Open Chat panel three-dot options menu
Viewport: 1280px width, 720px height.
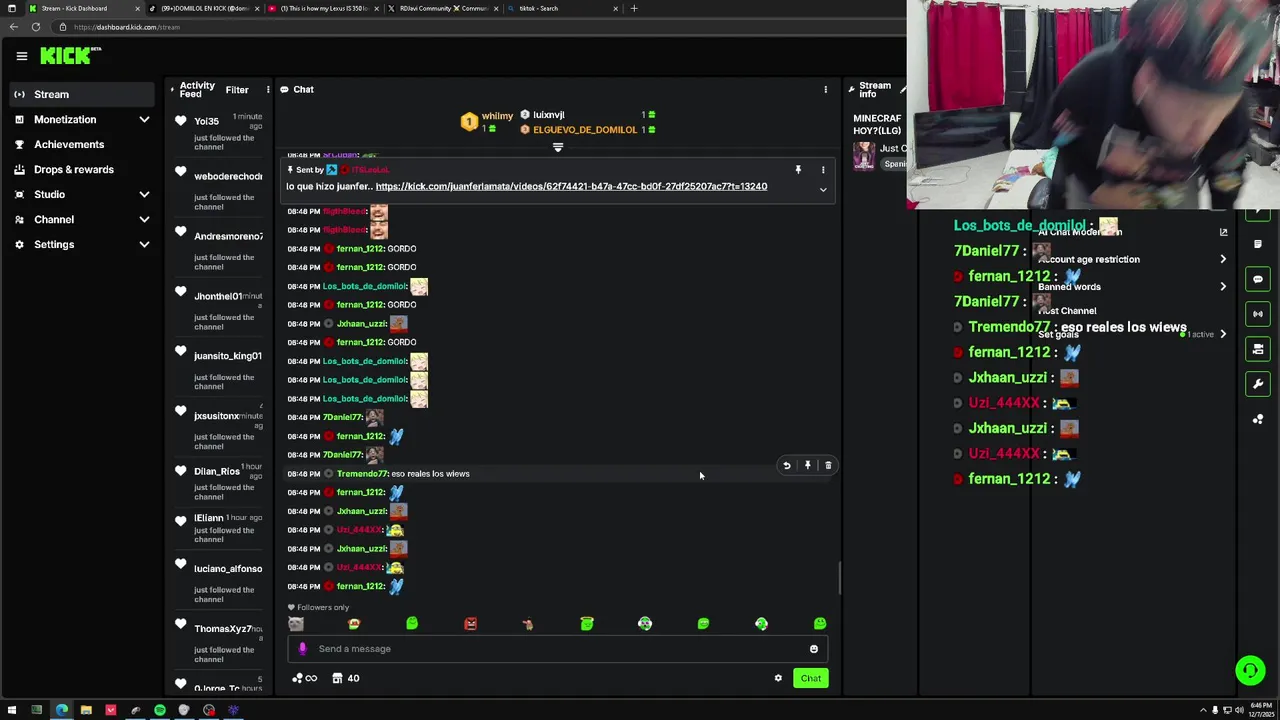825,90
